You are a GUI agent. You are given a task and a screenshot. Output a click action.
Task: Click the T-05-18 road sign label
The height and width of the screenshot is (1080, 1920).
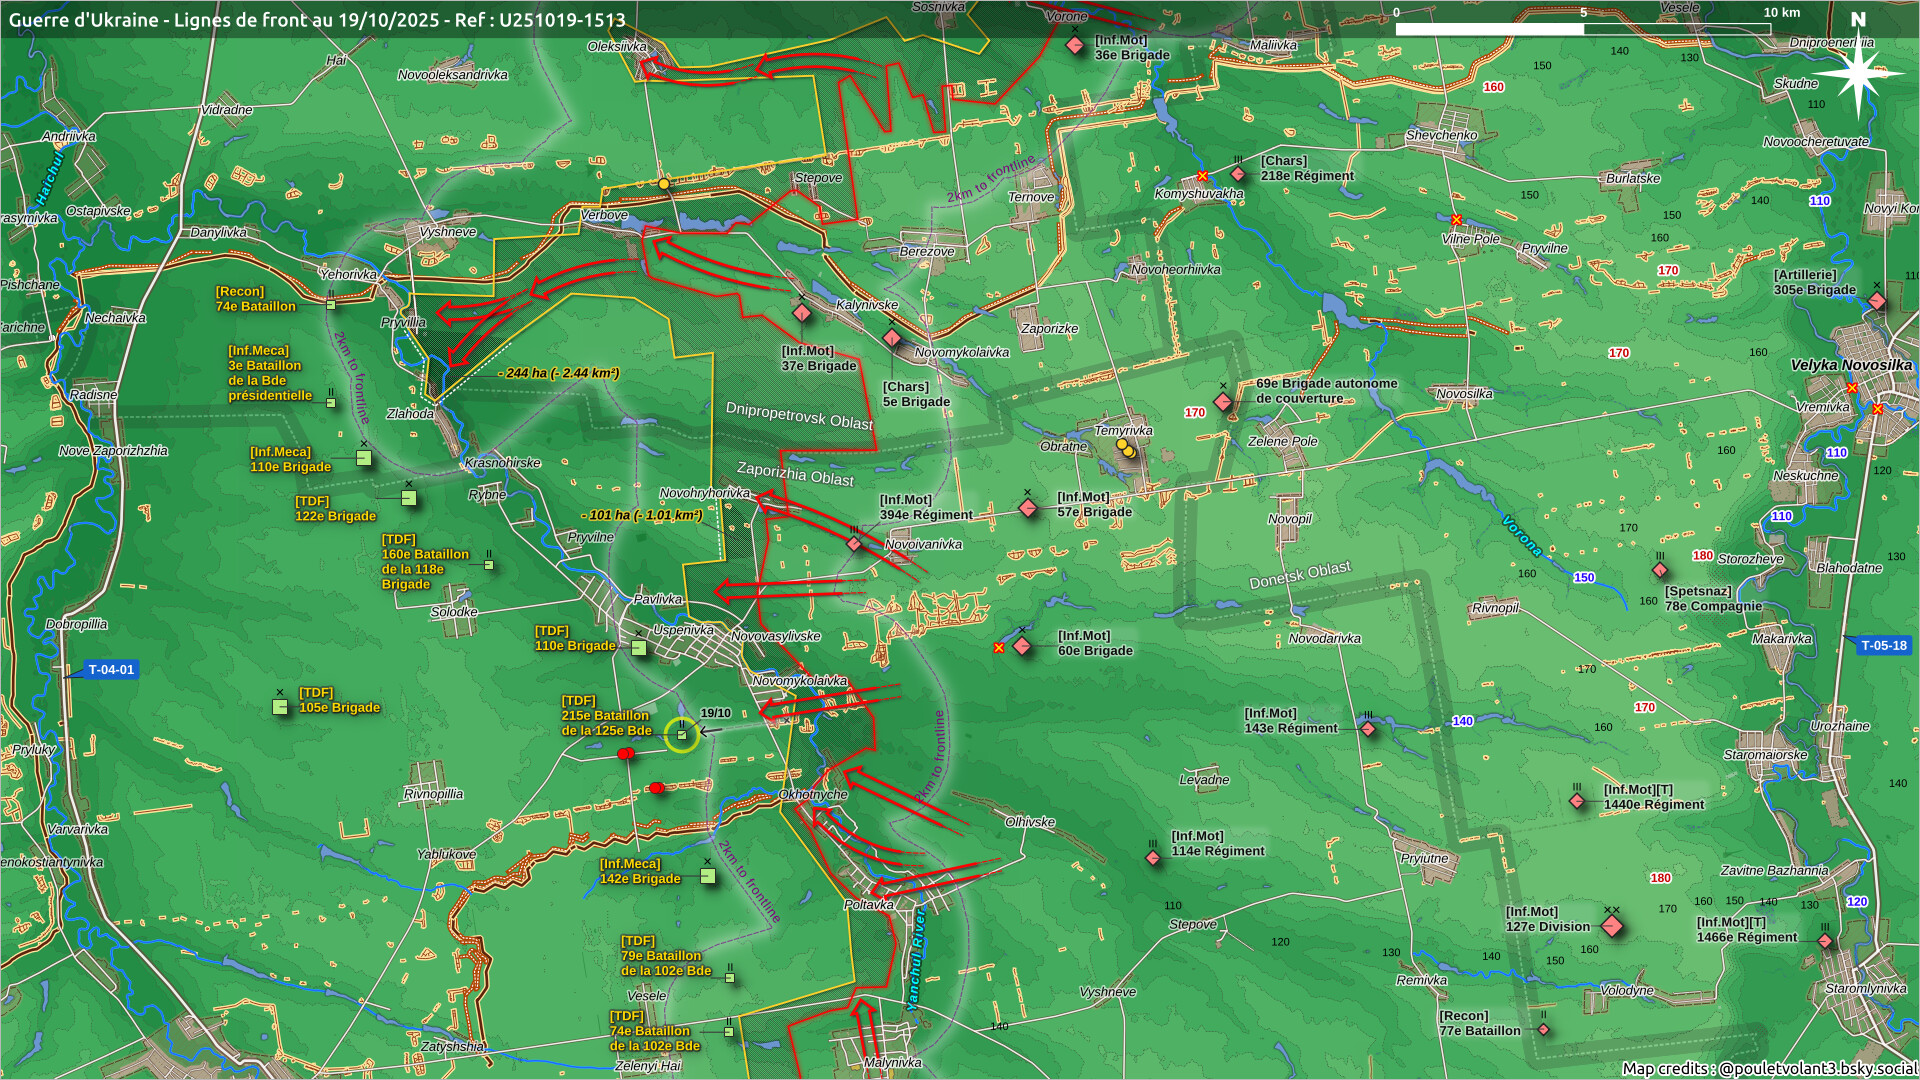tap(1883, 645)
